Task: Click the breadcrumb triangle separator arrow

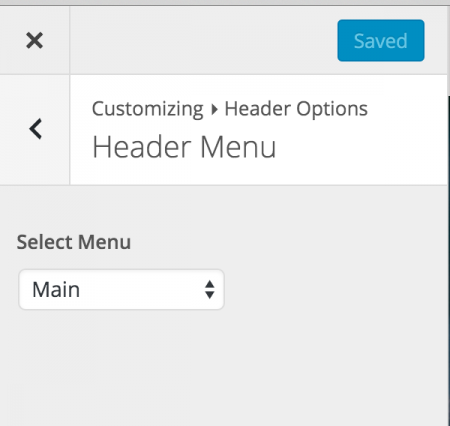Action: 214,109
